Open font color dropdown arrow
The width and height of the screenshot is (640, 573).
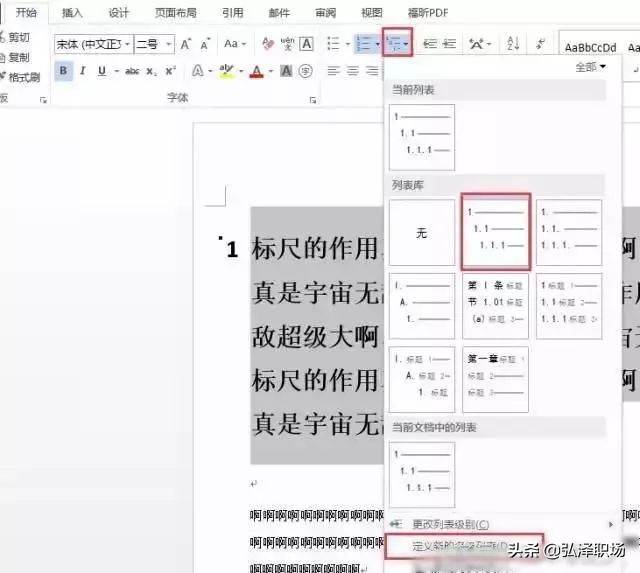coord(271,72)
